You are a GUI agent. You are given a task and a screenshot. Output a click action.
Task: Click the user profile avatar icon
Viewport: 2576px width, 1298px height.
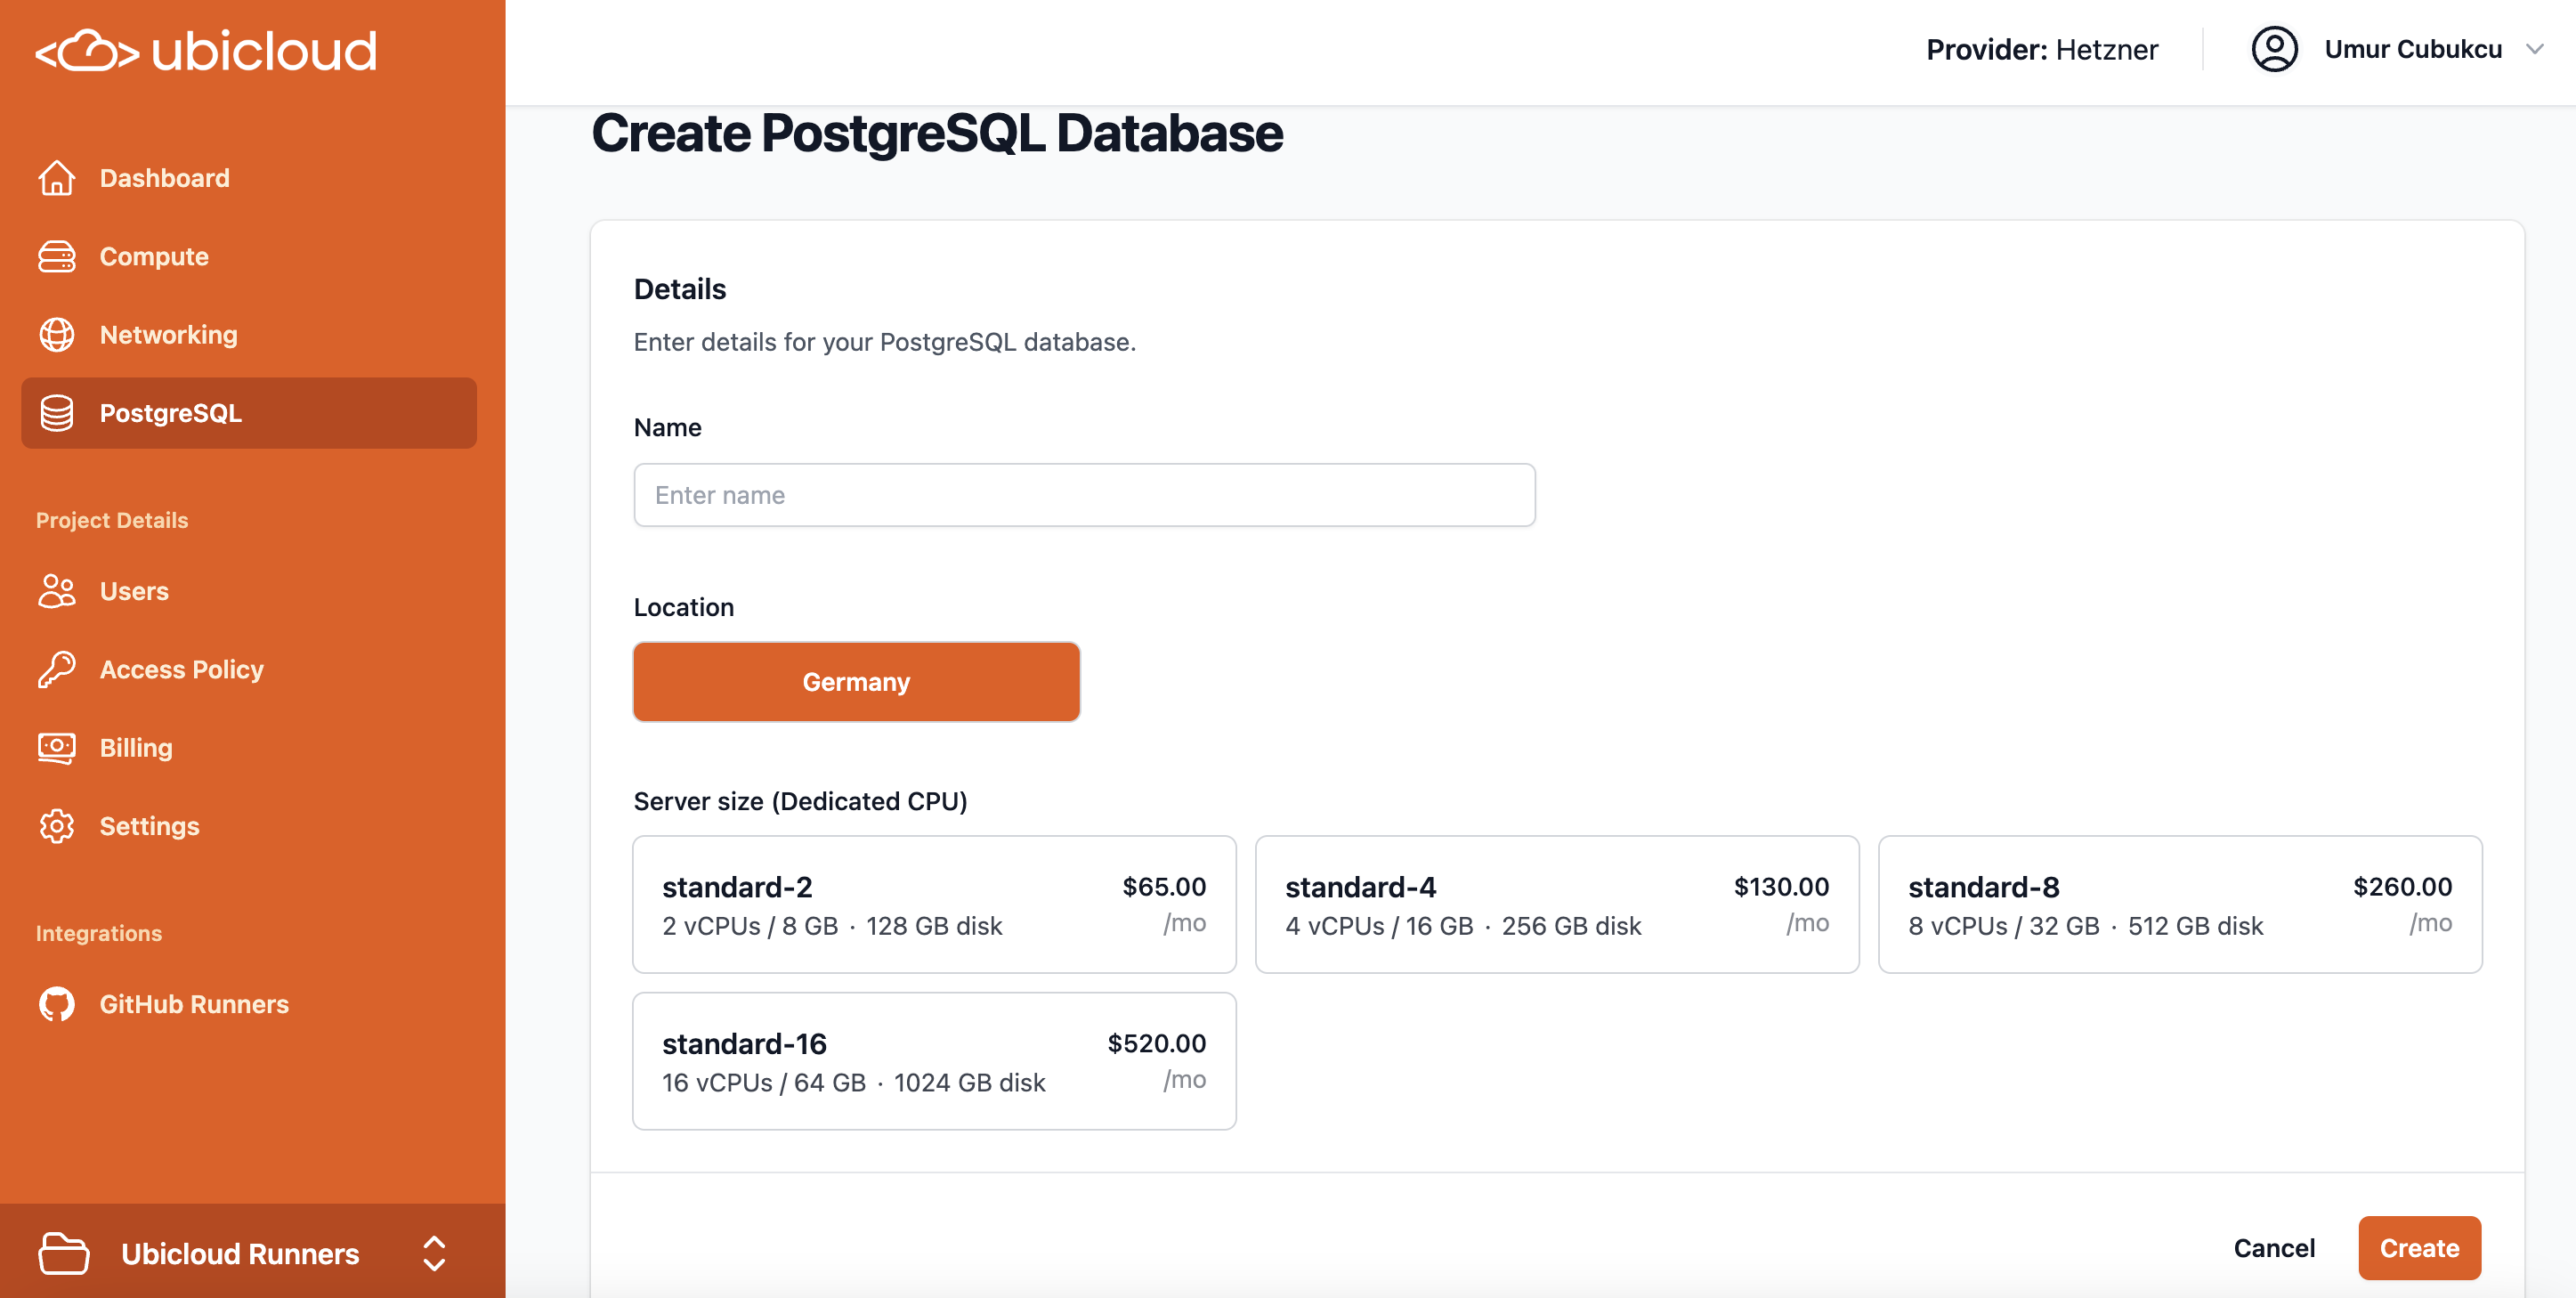coord(2275,49)
